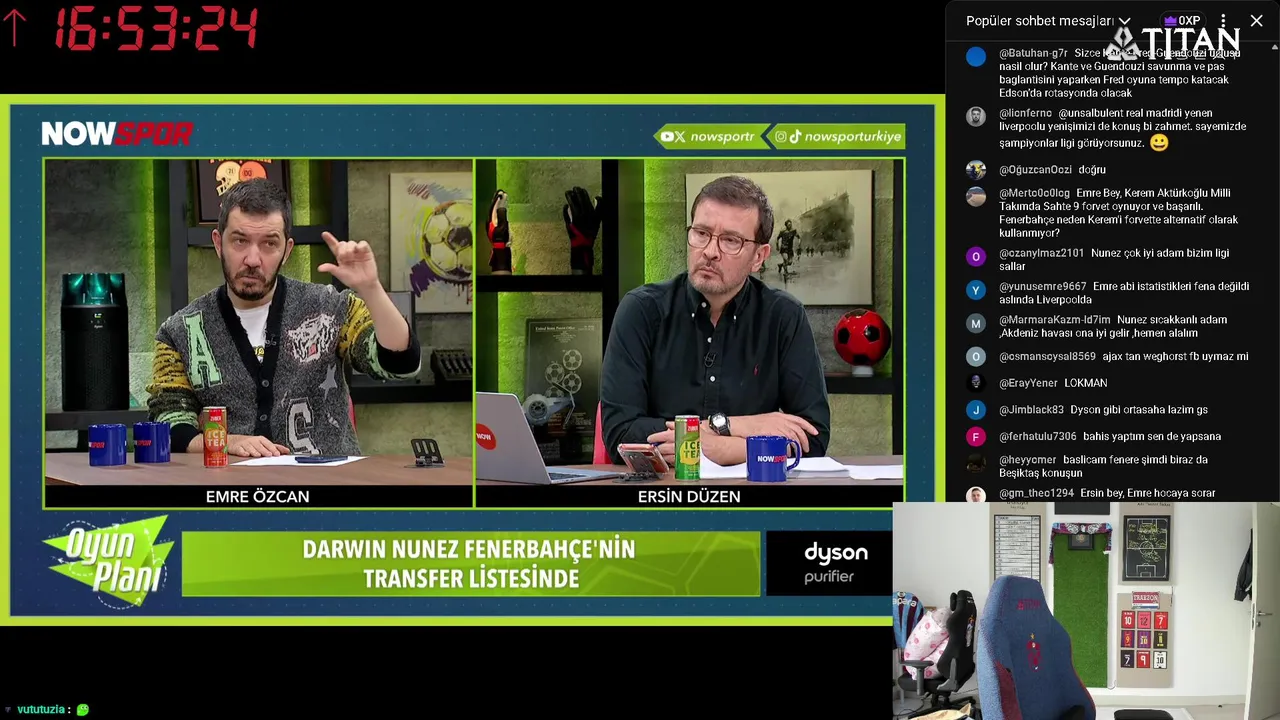
Task: Click the grey 'O' avatar of @osmansoysal8569
Action: click(x=976, y=357)
